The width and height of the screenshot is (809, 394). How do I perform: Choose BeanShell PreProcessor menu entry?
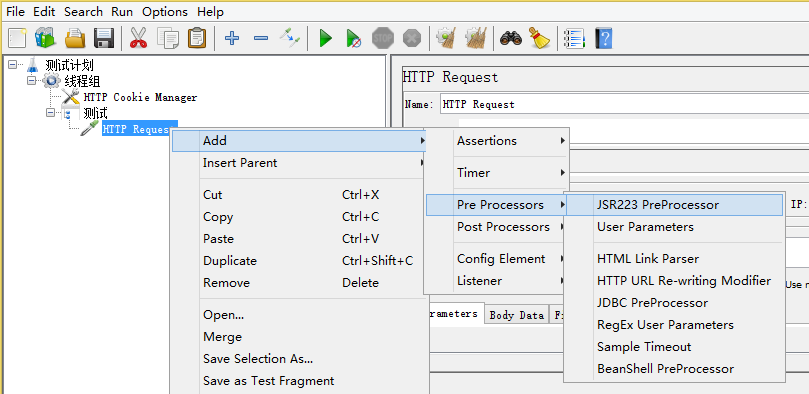[x=665, y=369]
